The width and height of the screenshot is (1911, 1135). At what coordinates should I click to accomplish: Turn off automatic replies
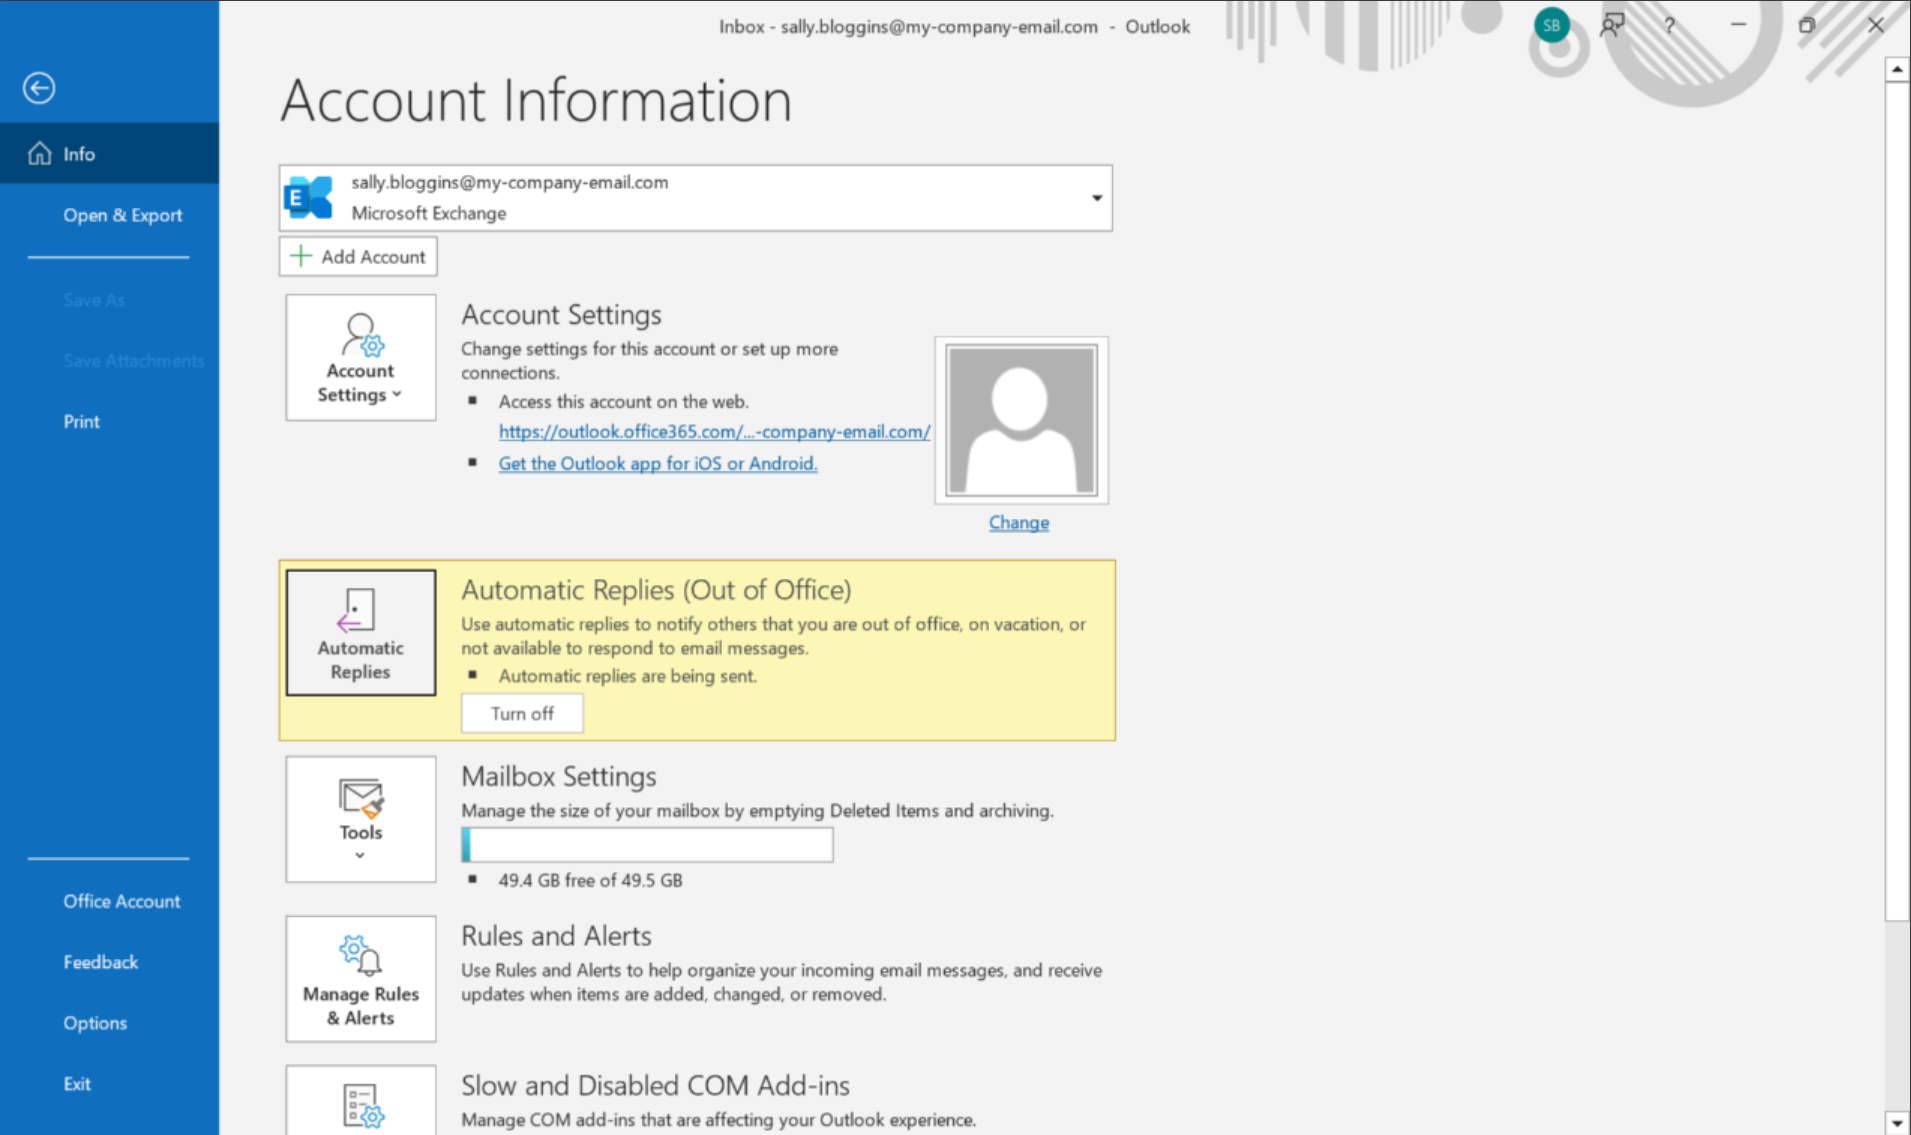522,713
